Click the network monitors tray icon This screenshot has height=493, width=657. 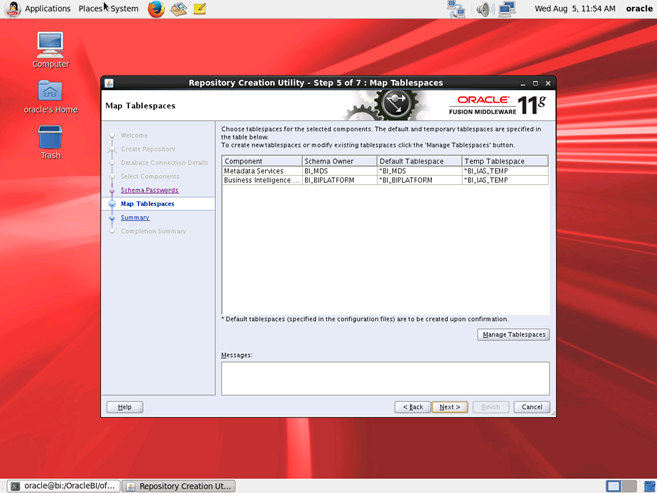click(x=507, y=9)
